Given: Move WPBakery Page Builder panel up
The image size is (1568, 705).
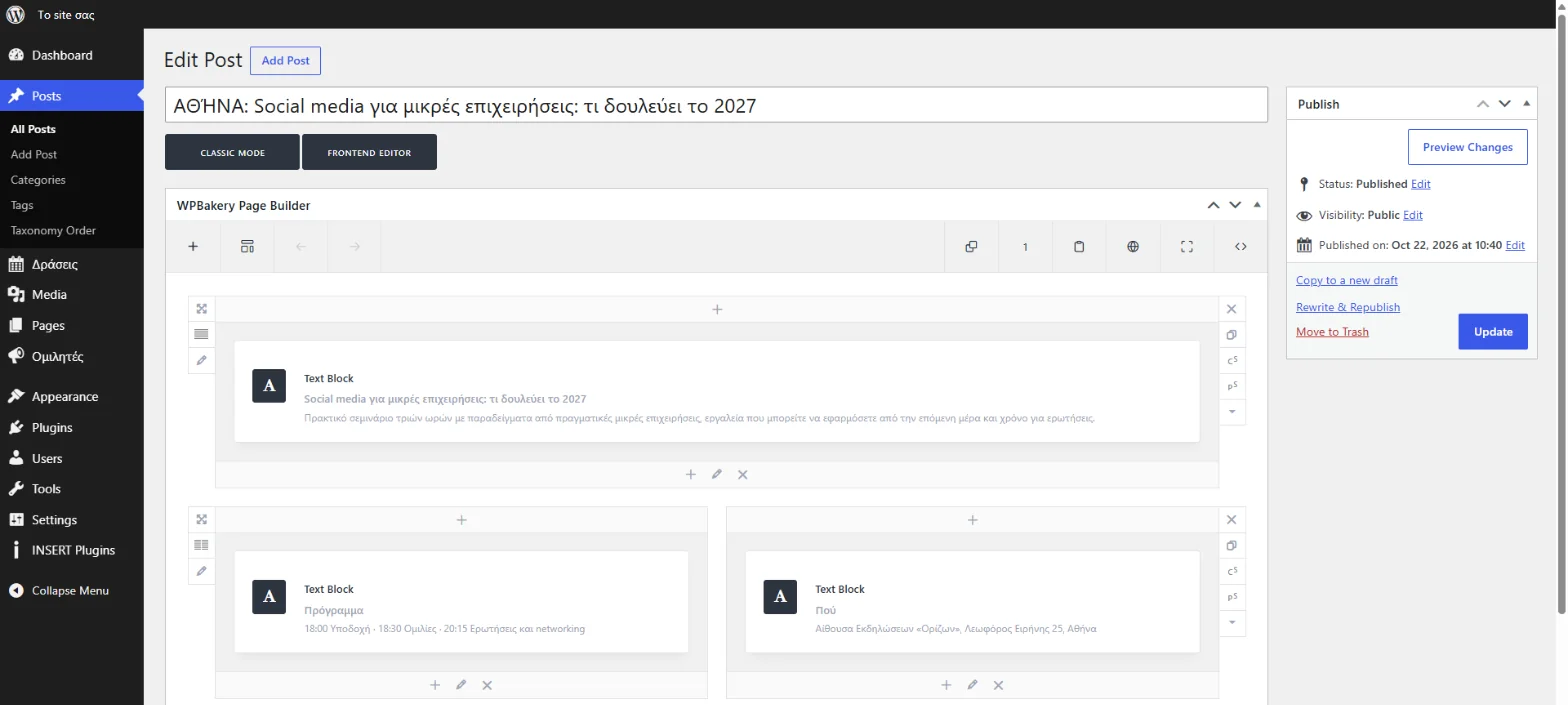Looking at the screenshot, I should pyautogui.click(x=1213, y=205).
